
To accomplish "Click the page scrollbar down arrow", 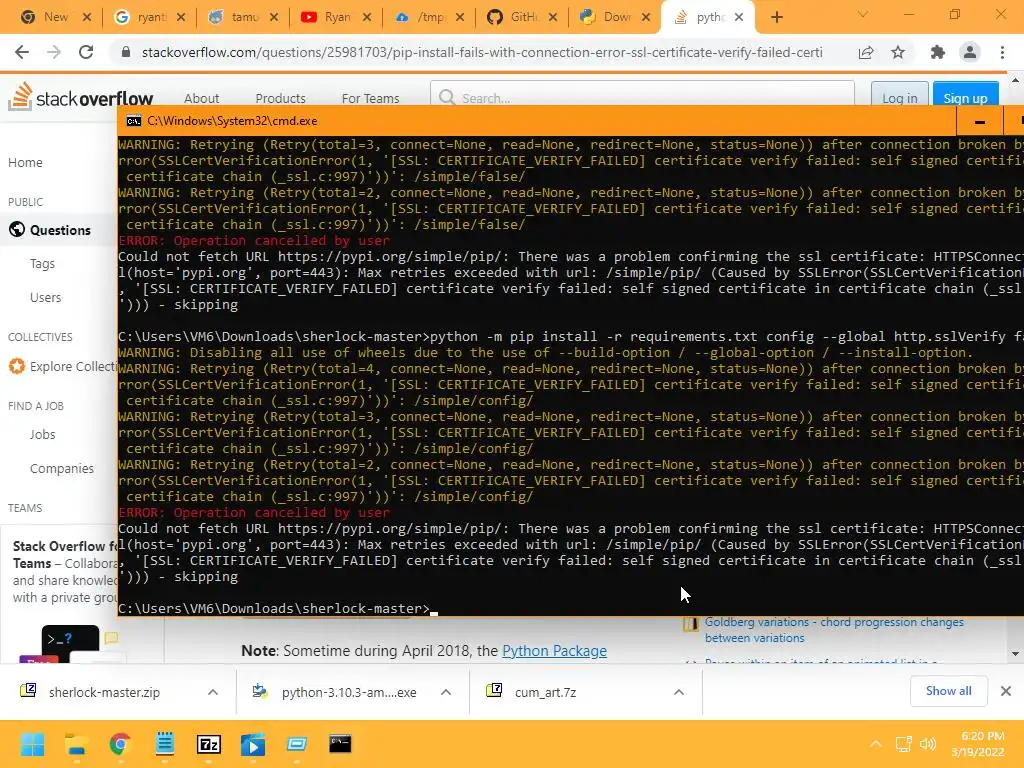I will (x=1015, y=653).
